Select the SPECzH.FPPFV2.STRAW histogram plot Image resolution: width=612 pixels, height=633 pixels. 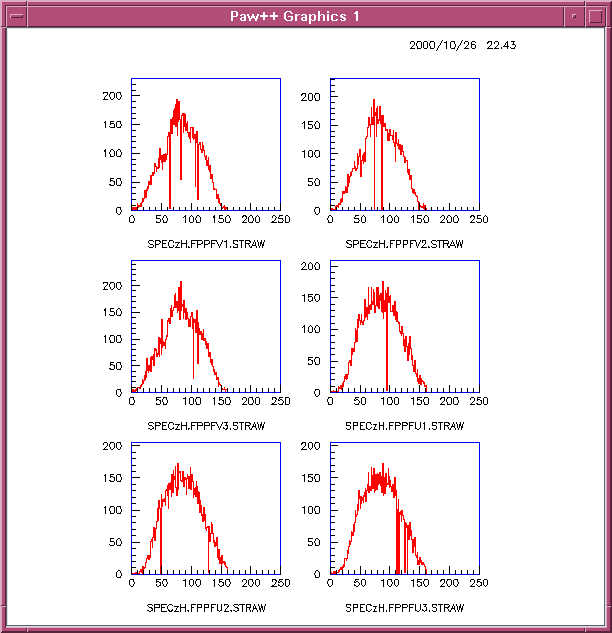[x=405, y=144]
